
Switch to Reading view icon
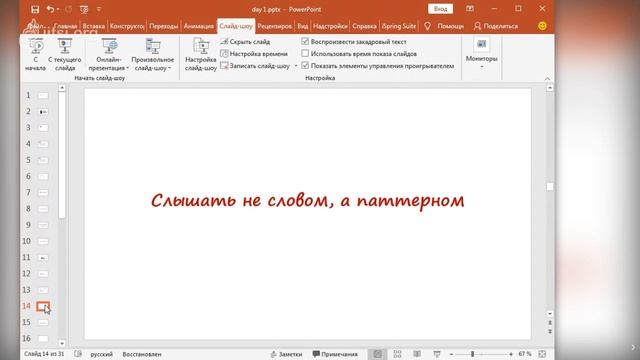(x=417, y=354)
